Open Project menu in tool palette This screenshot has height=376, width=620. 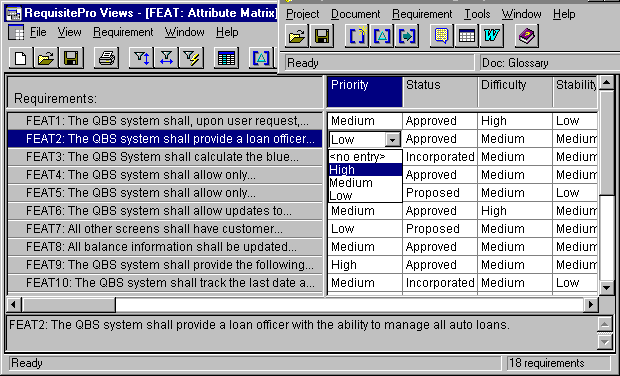pos(302,14)
